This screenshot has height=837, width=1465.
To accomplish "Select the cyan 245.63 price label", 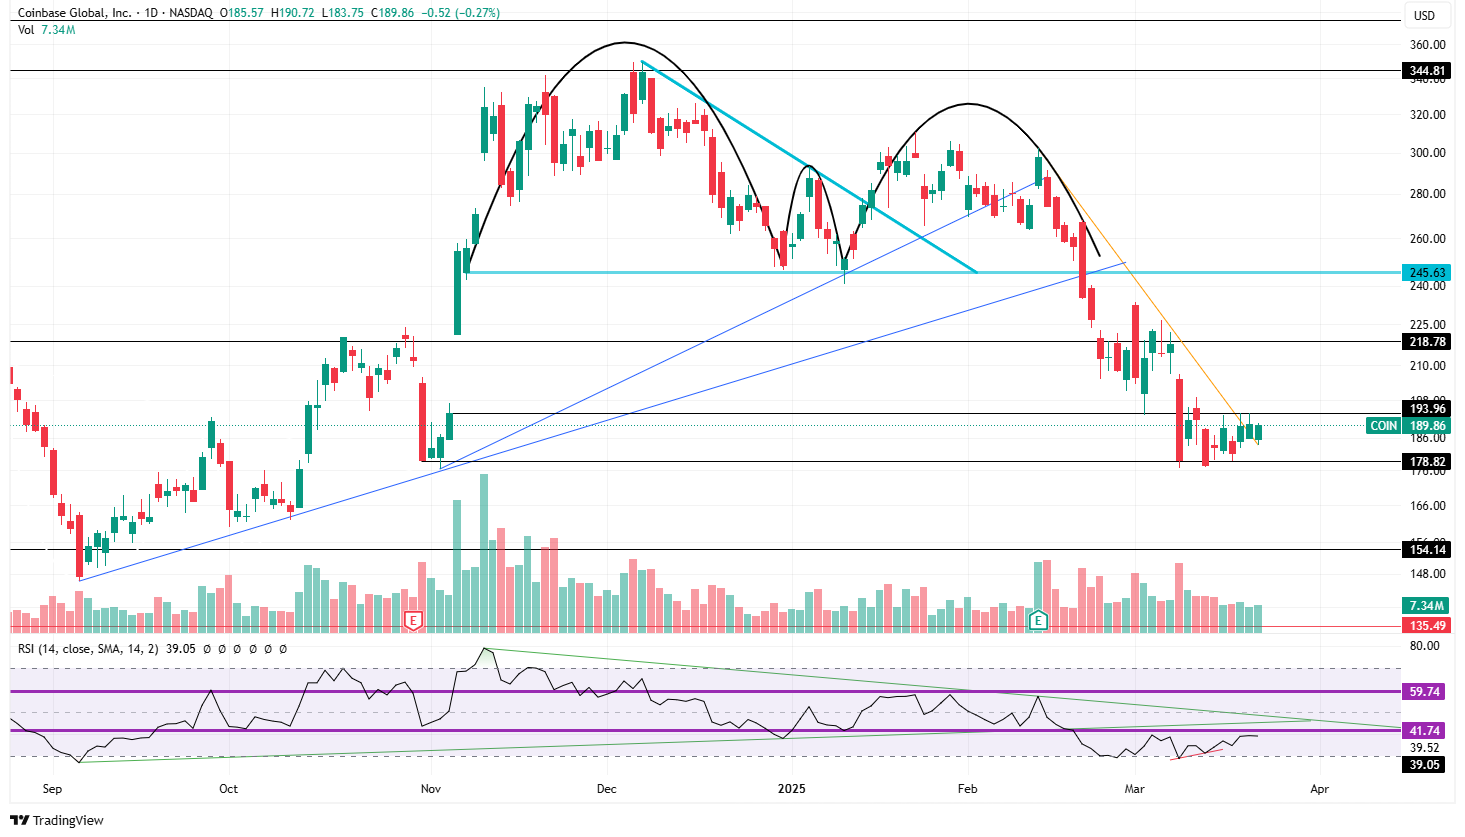I will pyautogui.click(x=1427, y=273).
